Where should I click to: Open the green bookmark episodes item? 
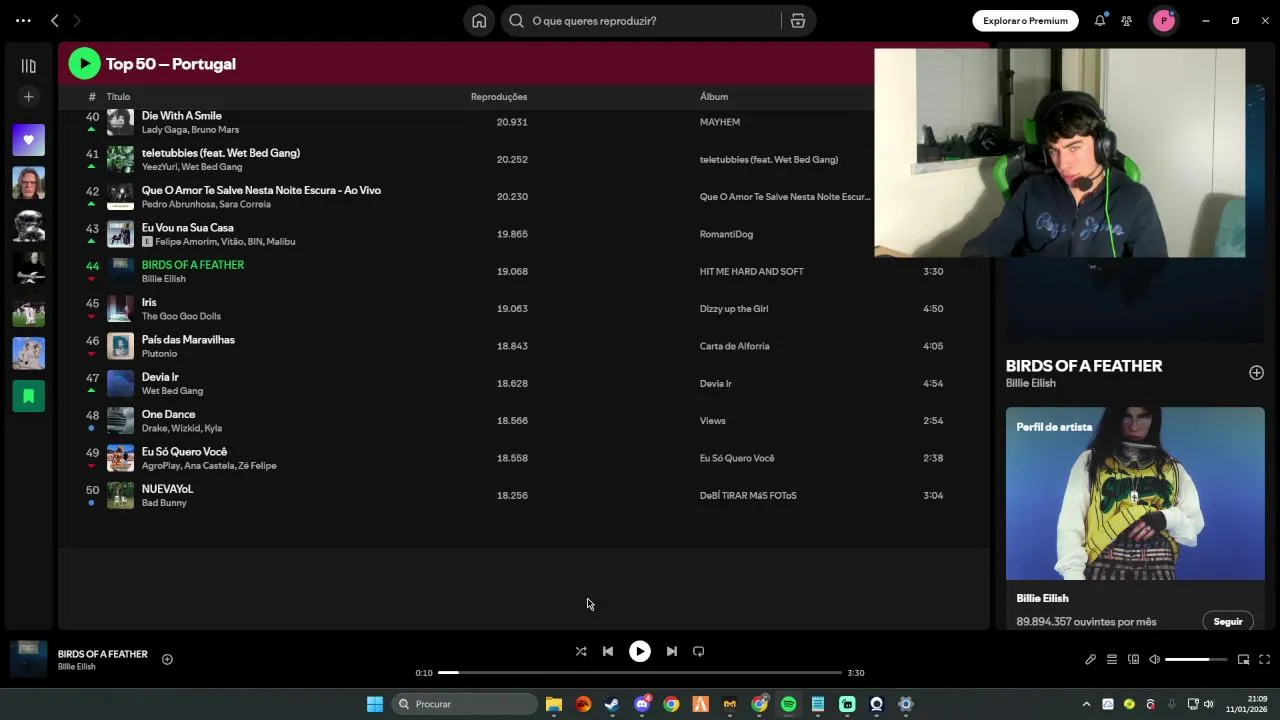(x=28, y=396)
